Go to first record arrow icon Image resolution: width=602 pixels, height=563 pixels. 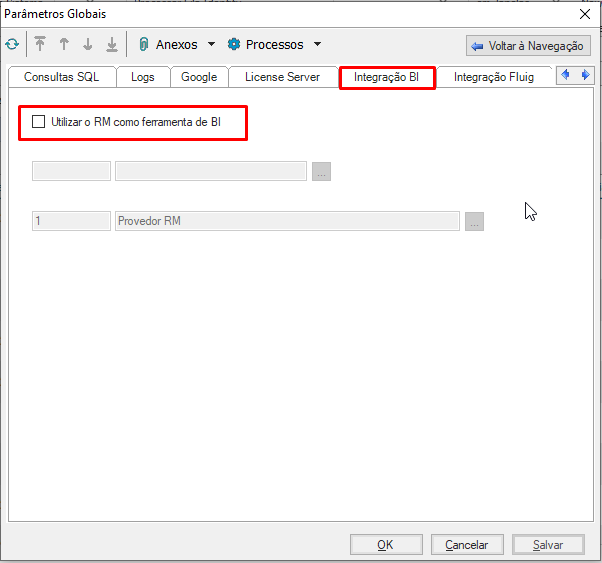[40, 44]
